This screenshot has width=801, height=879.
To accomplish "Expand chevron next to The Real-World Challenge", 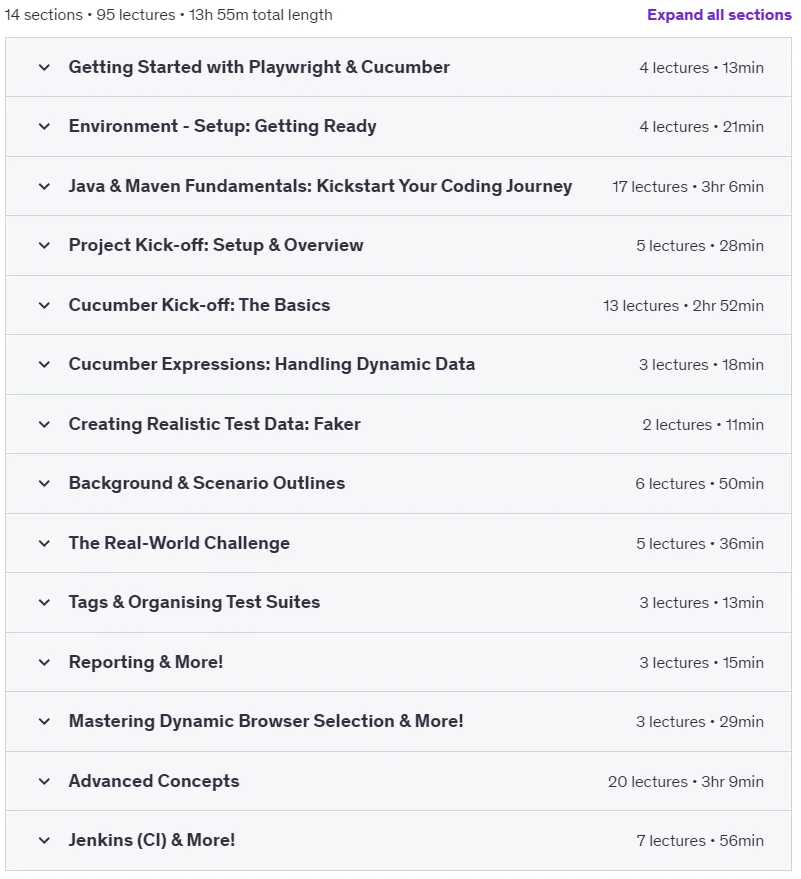I will [x=44, y=543].
